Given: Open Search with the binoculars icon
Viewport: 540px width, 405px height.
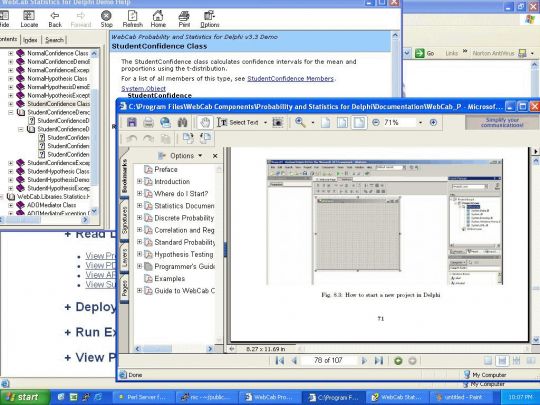Looking at the screenshot, I should 182,122.
